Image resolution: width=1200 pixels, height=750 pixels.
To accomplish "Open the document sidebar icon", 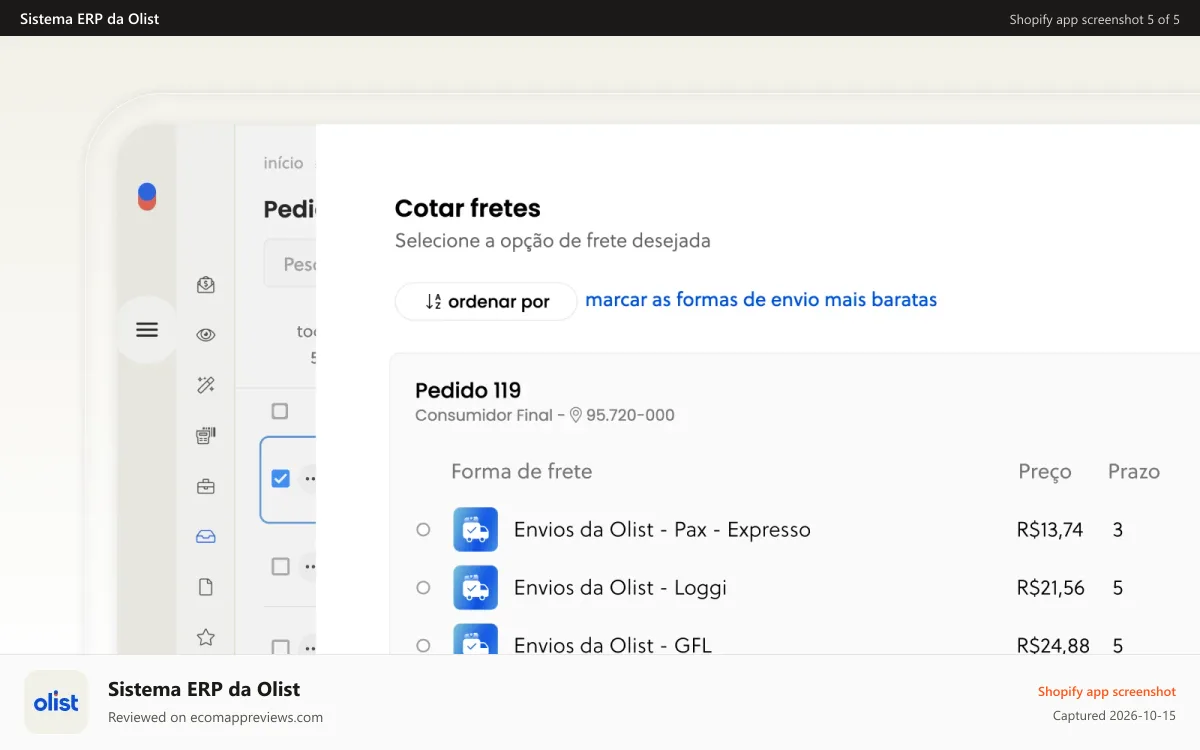I will click(x=206, y=587).
